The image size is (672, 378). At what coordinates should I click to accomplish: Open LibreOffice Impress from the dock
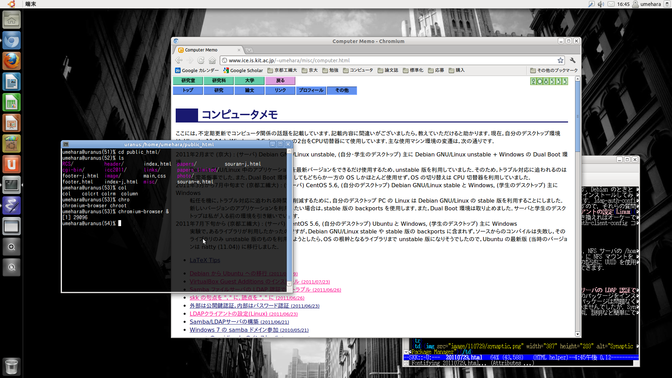(x=12, y=123)
